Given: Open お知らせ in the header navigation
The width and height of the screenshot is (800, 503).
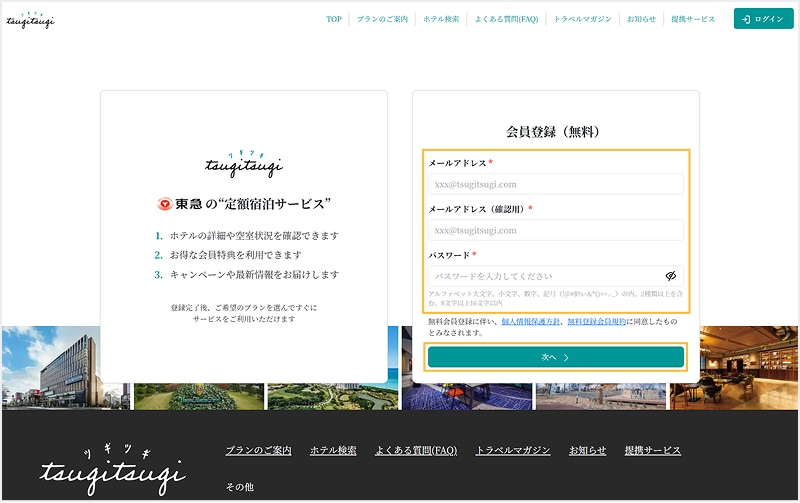Looking at the screenshot, I should (641, 19).
